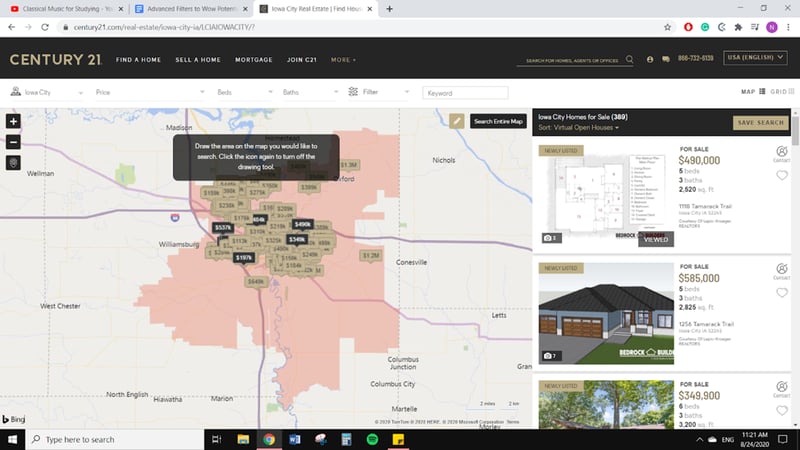
Task: Open the blue house rendering thumbnail
Action: pos(606,313)
